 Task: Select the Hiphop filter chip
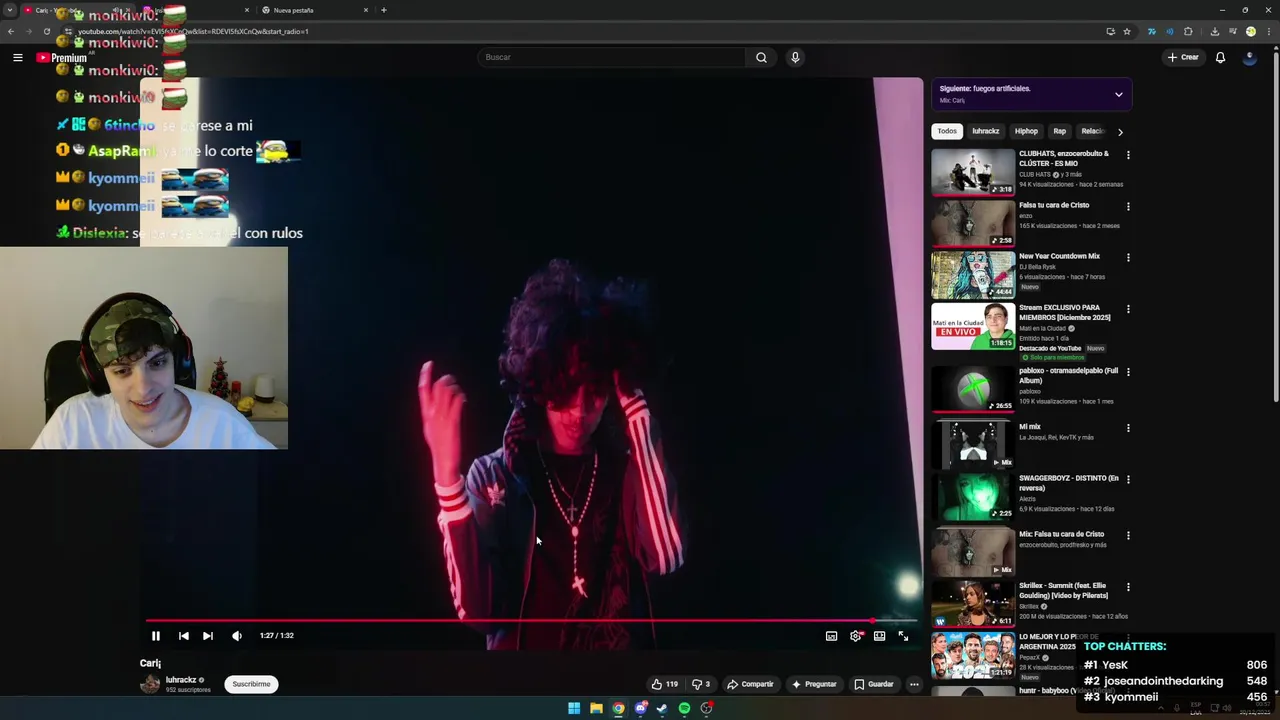1027,131
